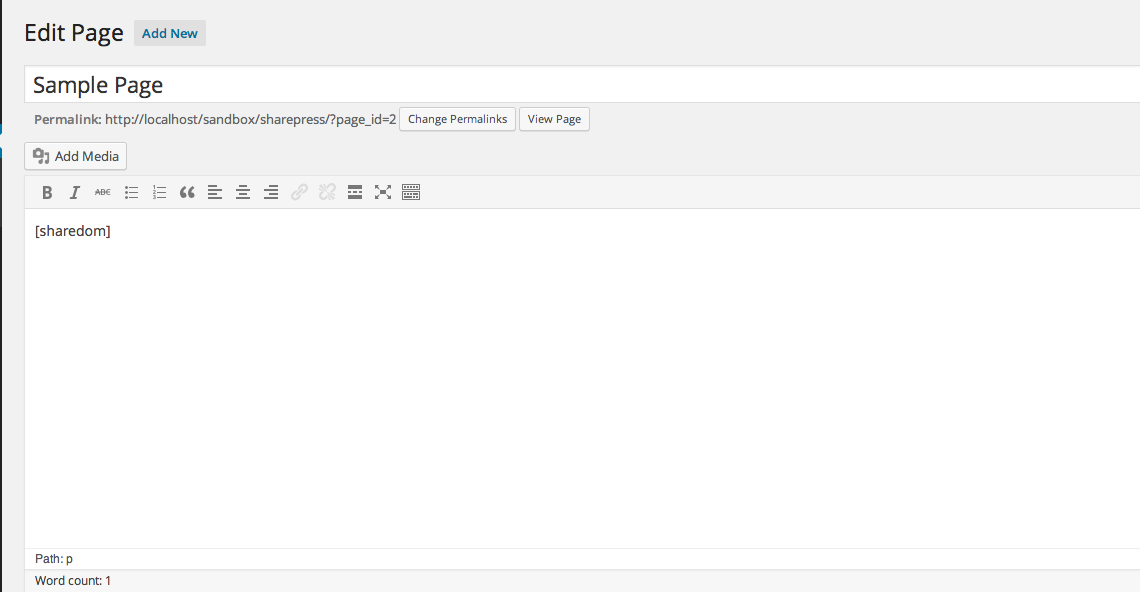Click the unlink icon
Screen dimensions: 1140x592
327,193
